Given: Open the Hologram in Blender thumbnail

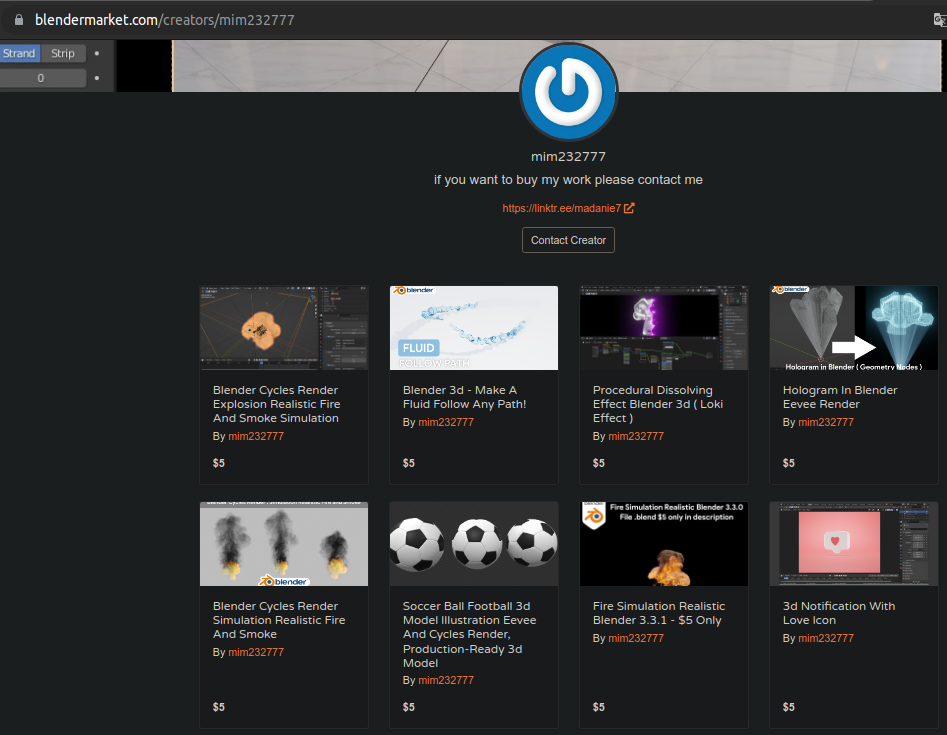Looking at the screenshot, I should pos(854,328).
